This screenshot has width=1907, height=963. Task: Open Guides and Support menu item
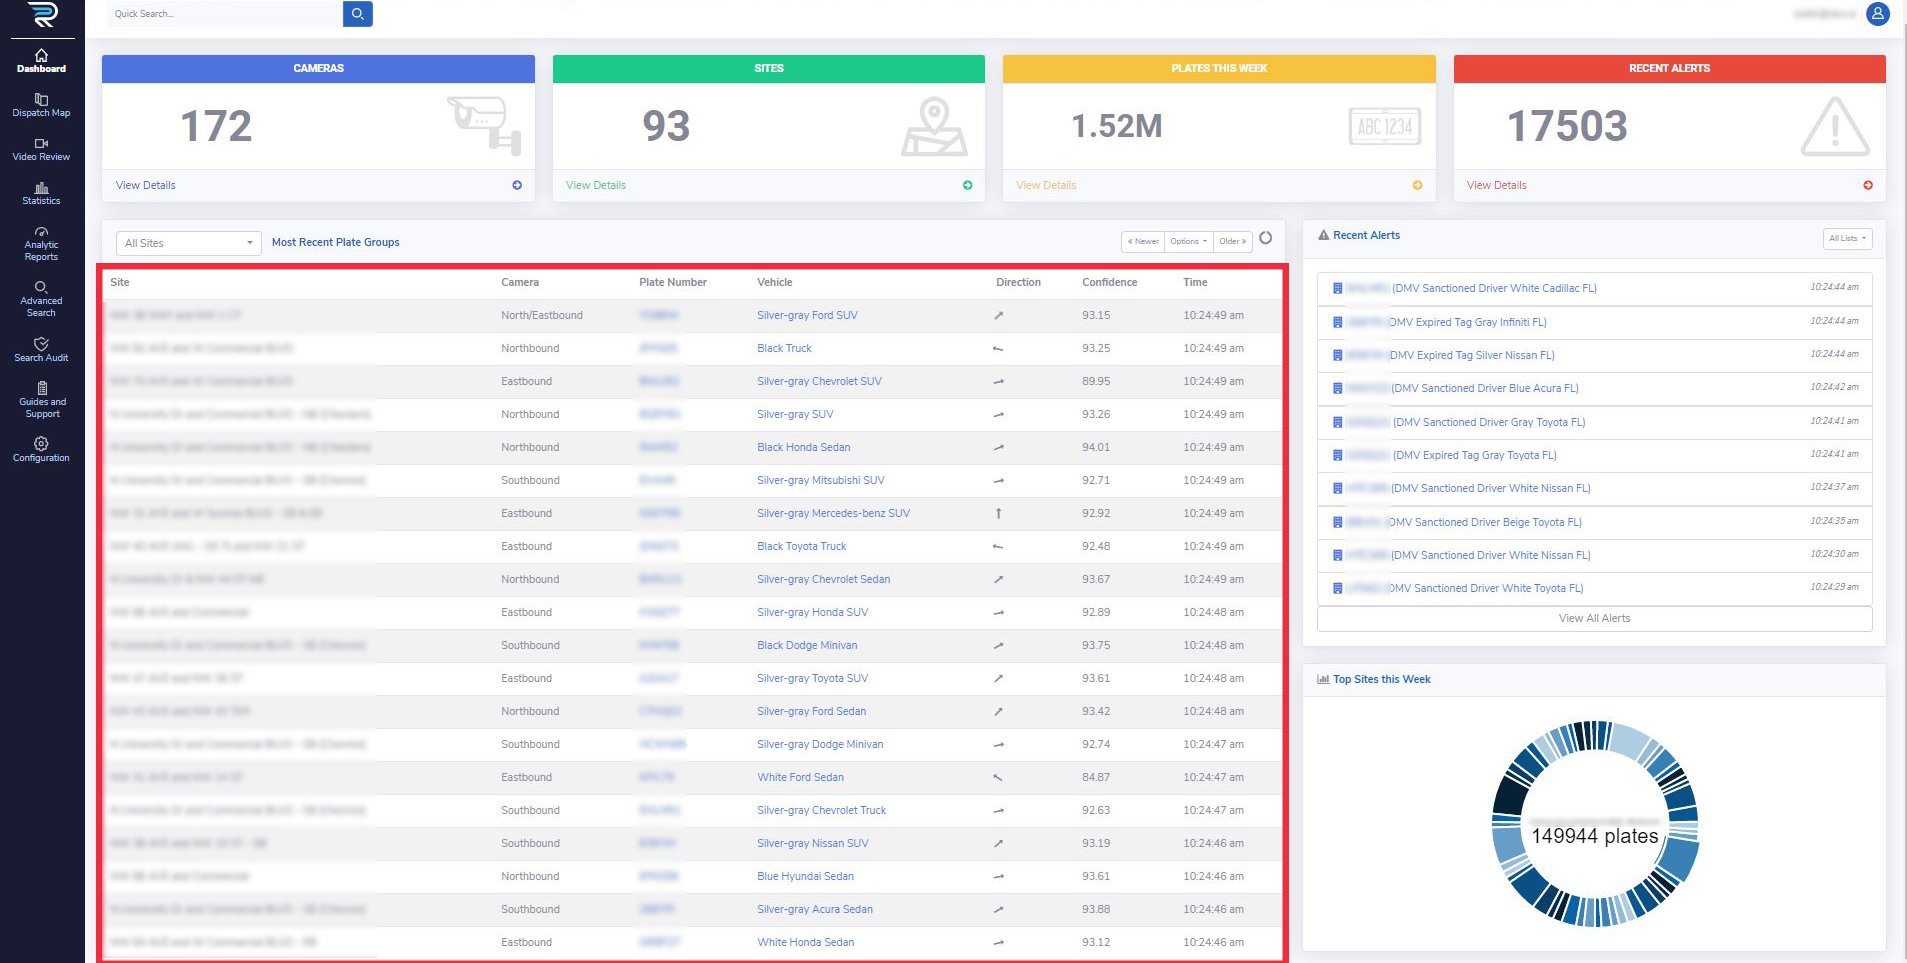pos(41,400)
